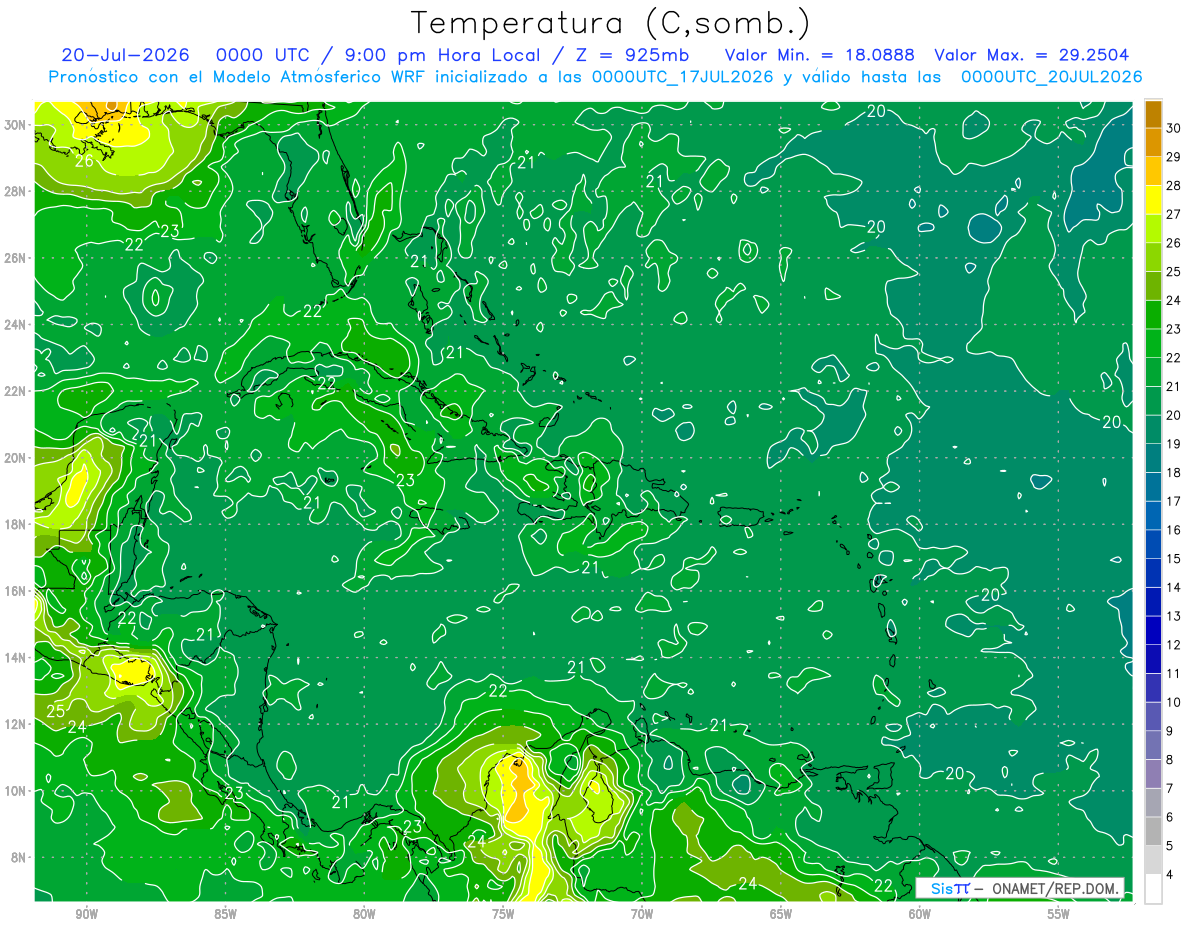Click the 26 contour label over the Gulf coast
1200x927 pixels.
pos(84,160)
